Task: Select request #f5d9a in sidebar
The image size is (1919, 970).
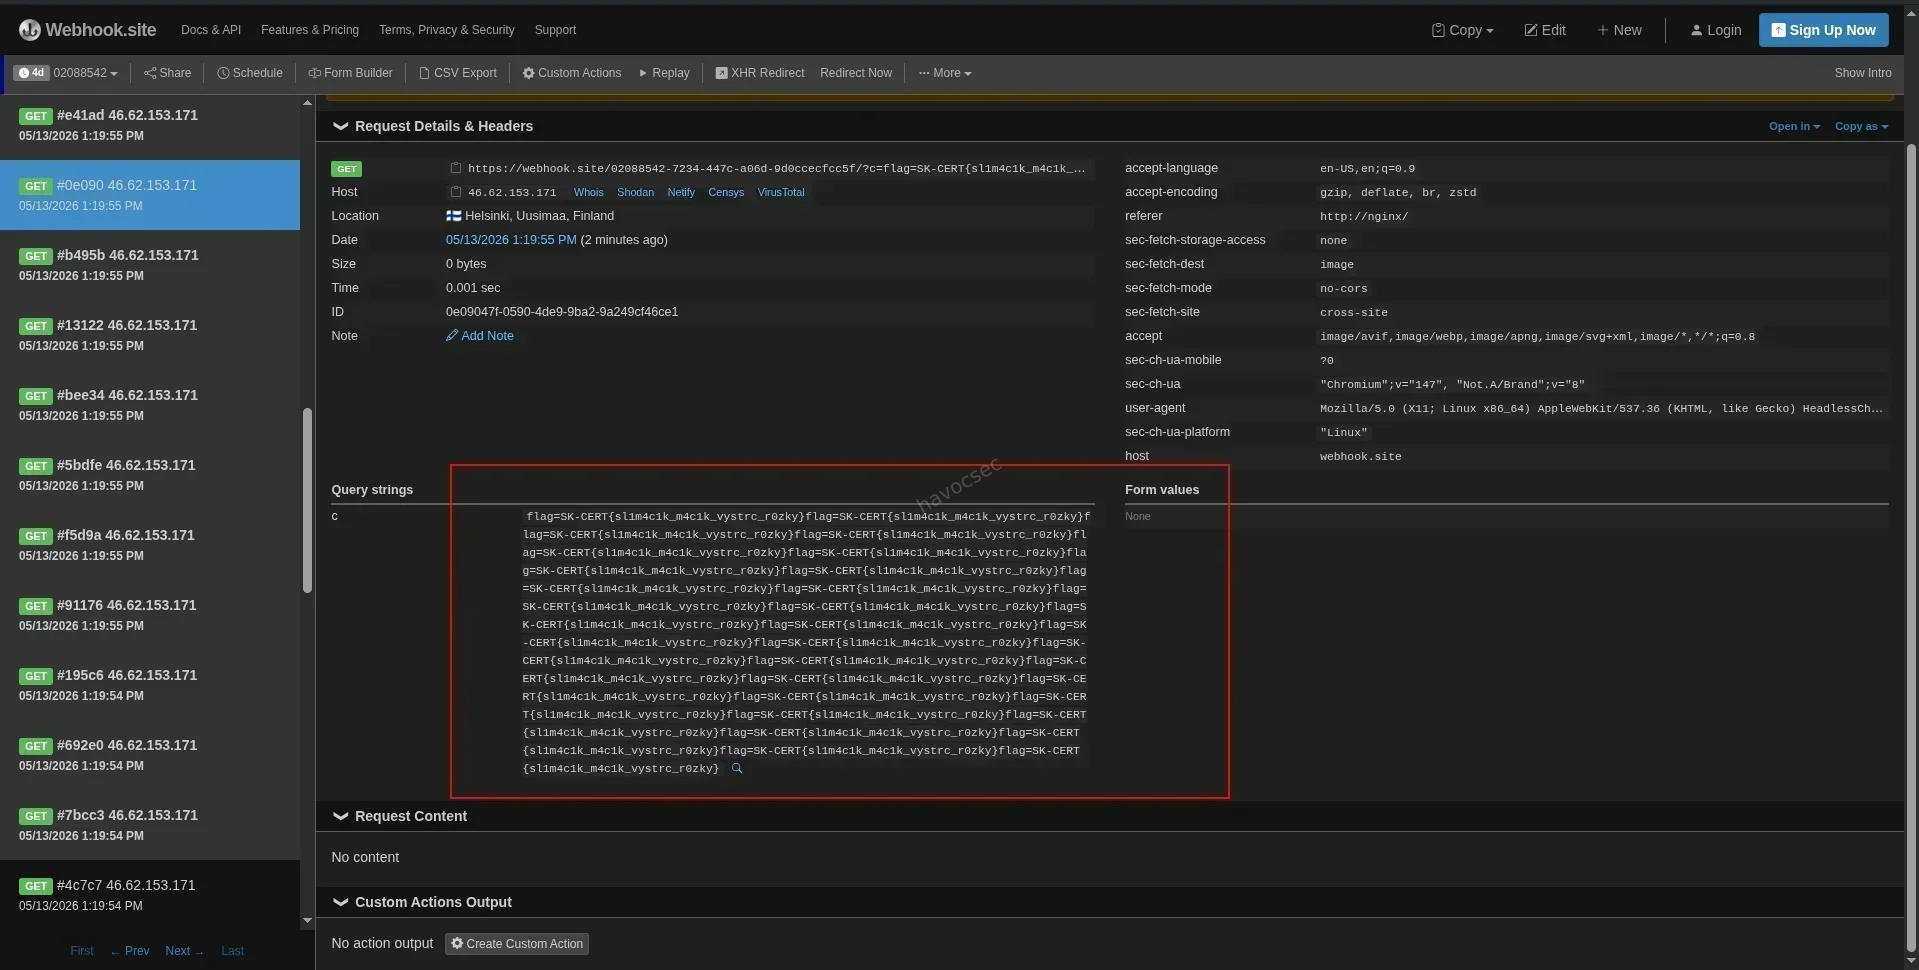Action: [150, 545]
